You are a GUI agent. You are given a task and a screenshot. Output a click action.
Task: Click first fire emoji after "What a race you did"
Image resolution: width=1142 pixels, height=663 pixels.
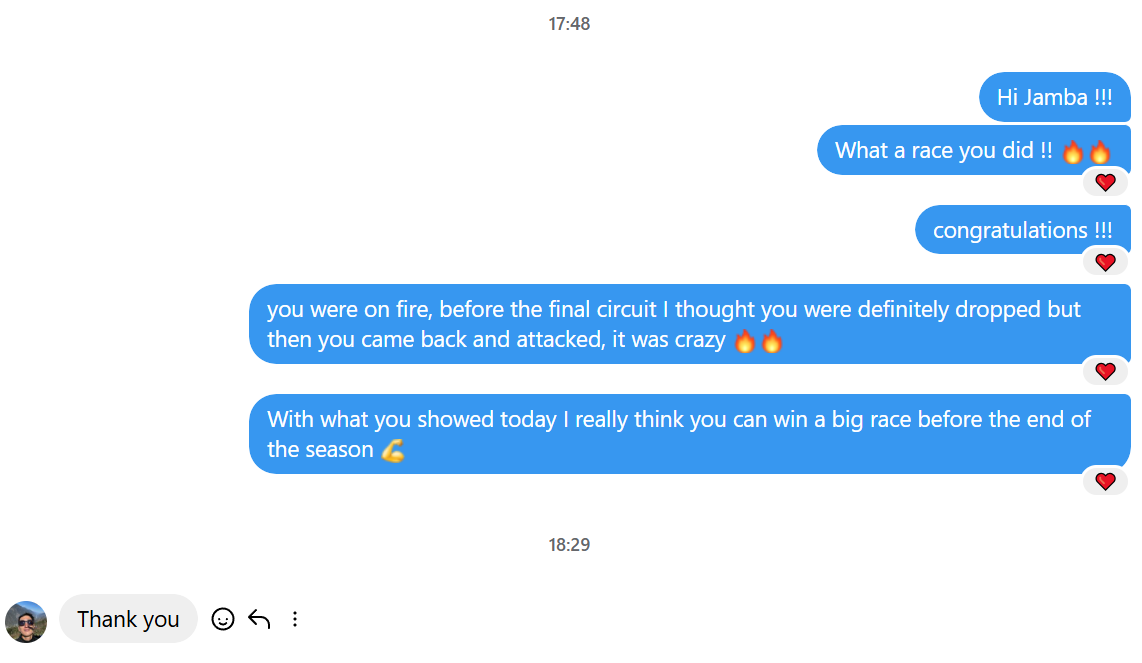pos(1073,152)
